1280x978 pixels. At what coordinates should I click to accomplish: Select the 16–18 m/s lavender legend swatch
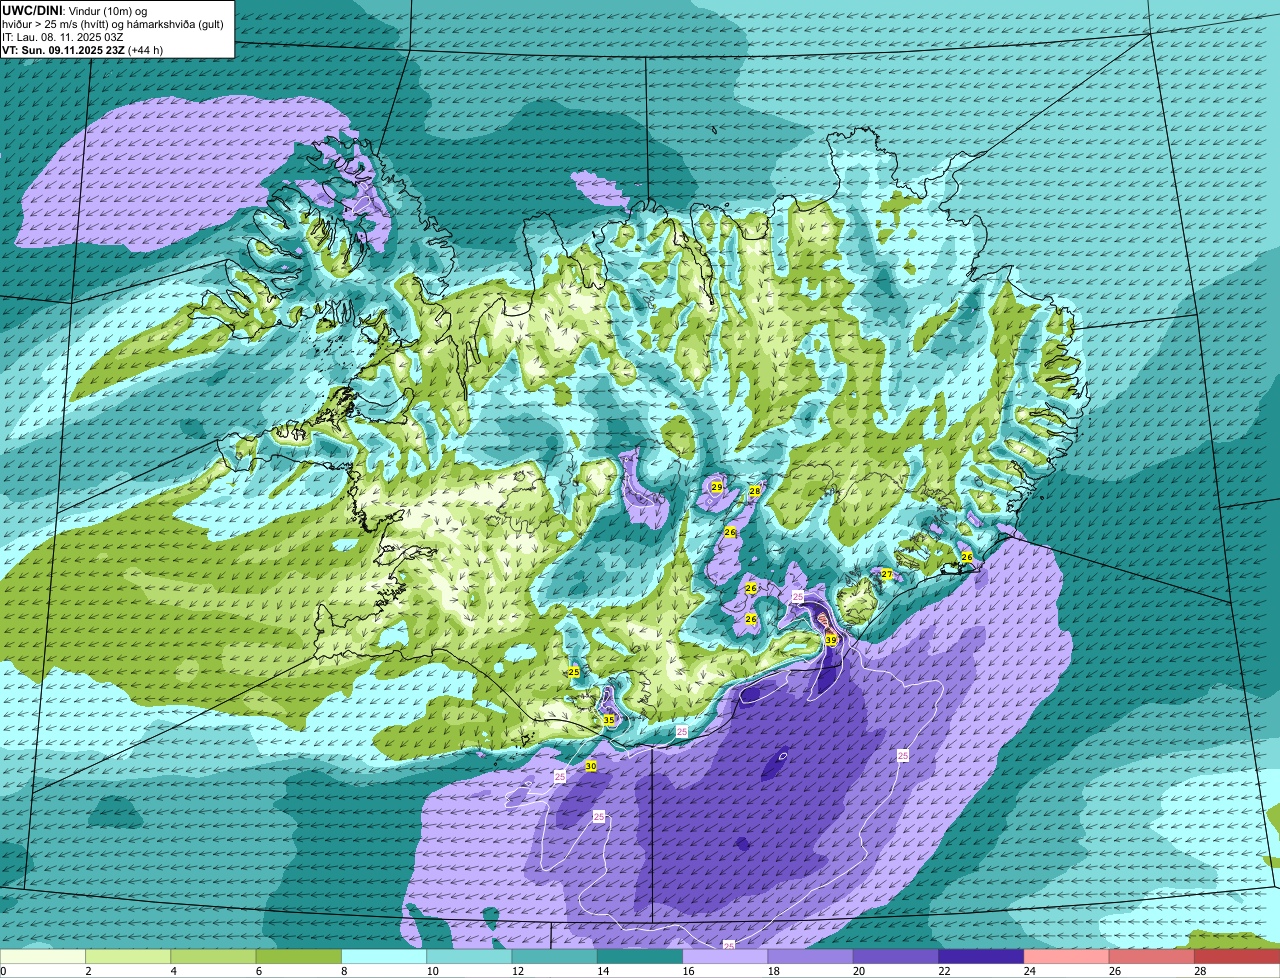(726, 956)
